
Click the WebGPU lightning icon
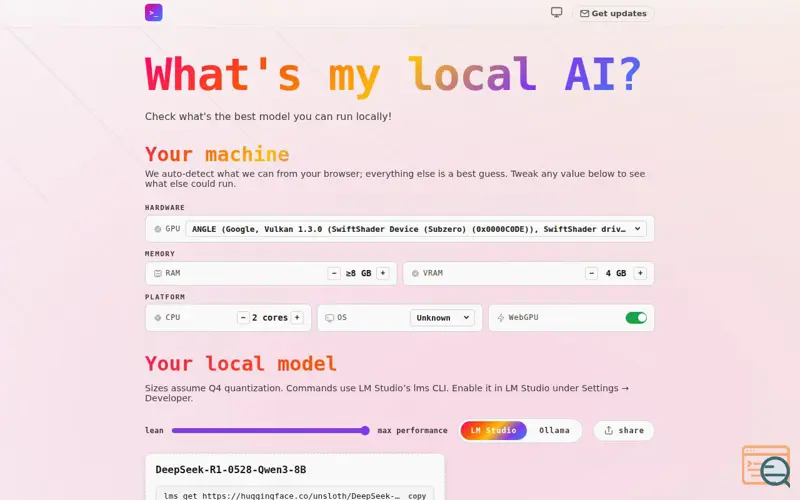coord(501,318)
